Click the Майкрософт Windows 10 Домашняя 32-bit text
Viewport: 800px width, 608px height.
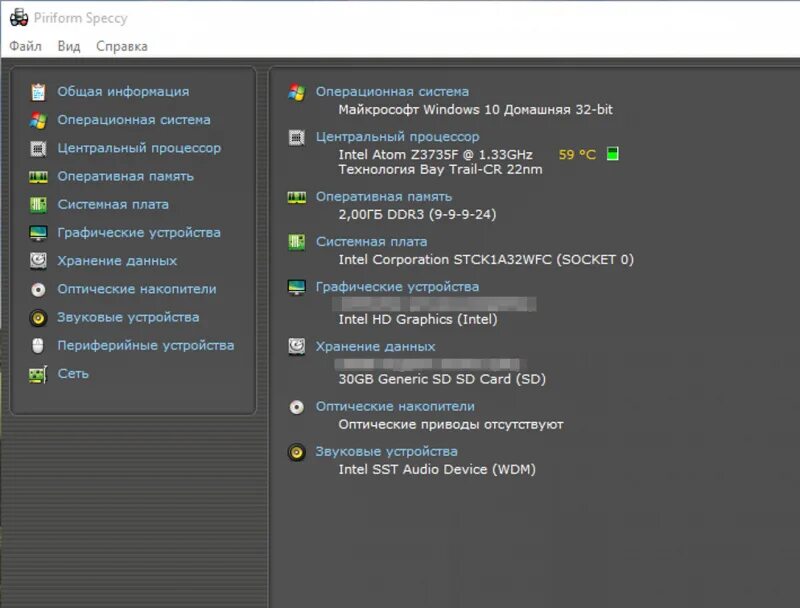point(476,110)
